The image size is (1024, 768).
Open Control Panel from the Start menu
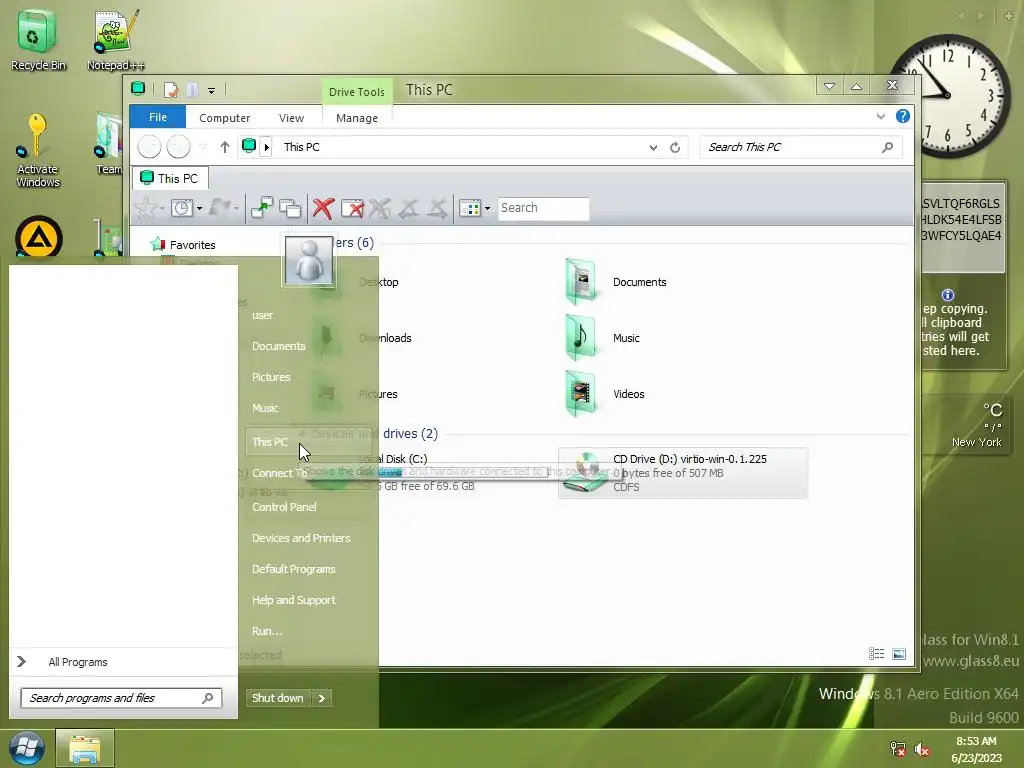coord(284,507)
